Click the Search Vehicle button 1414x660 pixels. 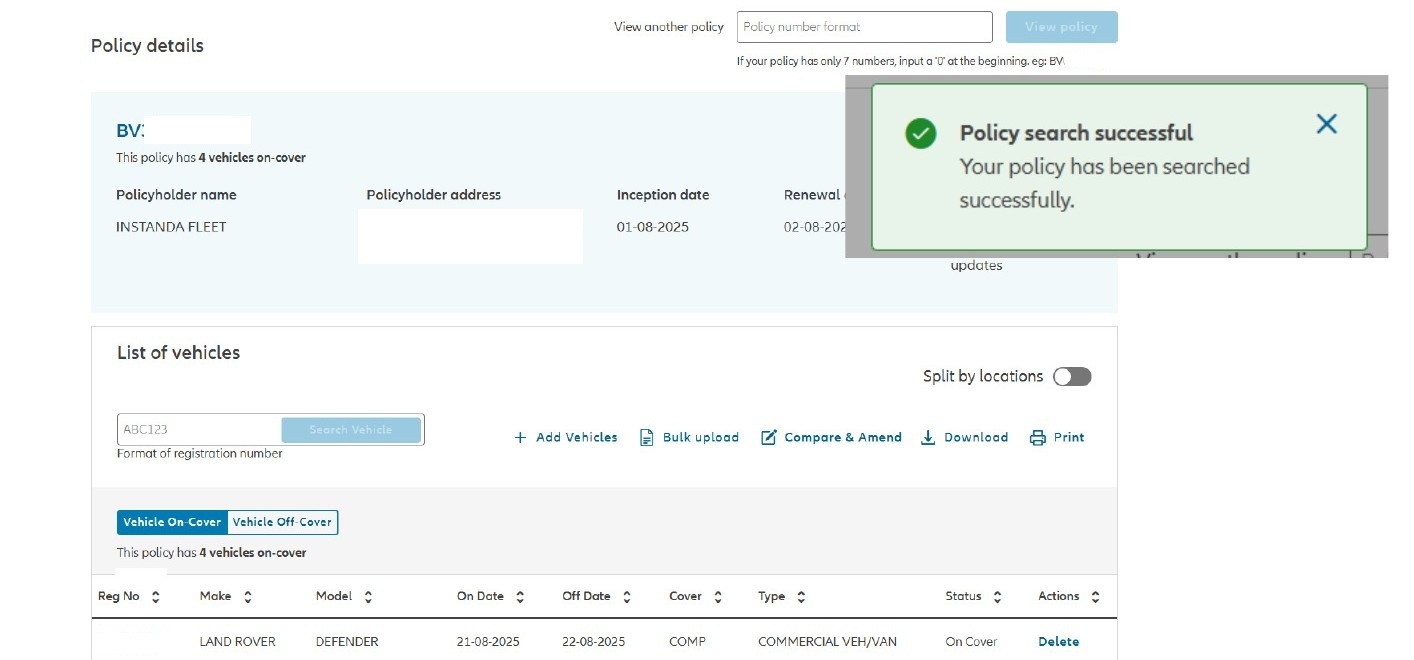[x=351, y=430]
